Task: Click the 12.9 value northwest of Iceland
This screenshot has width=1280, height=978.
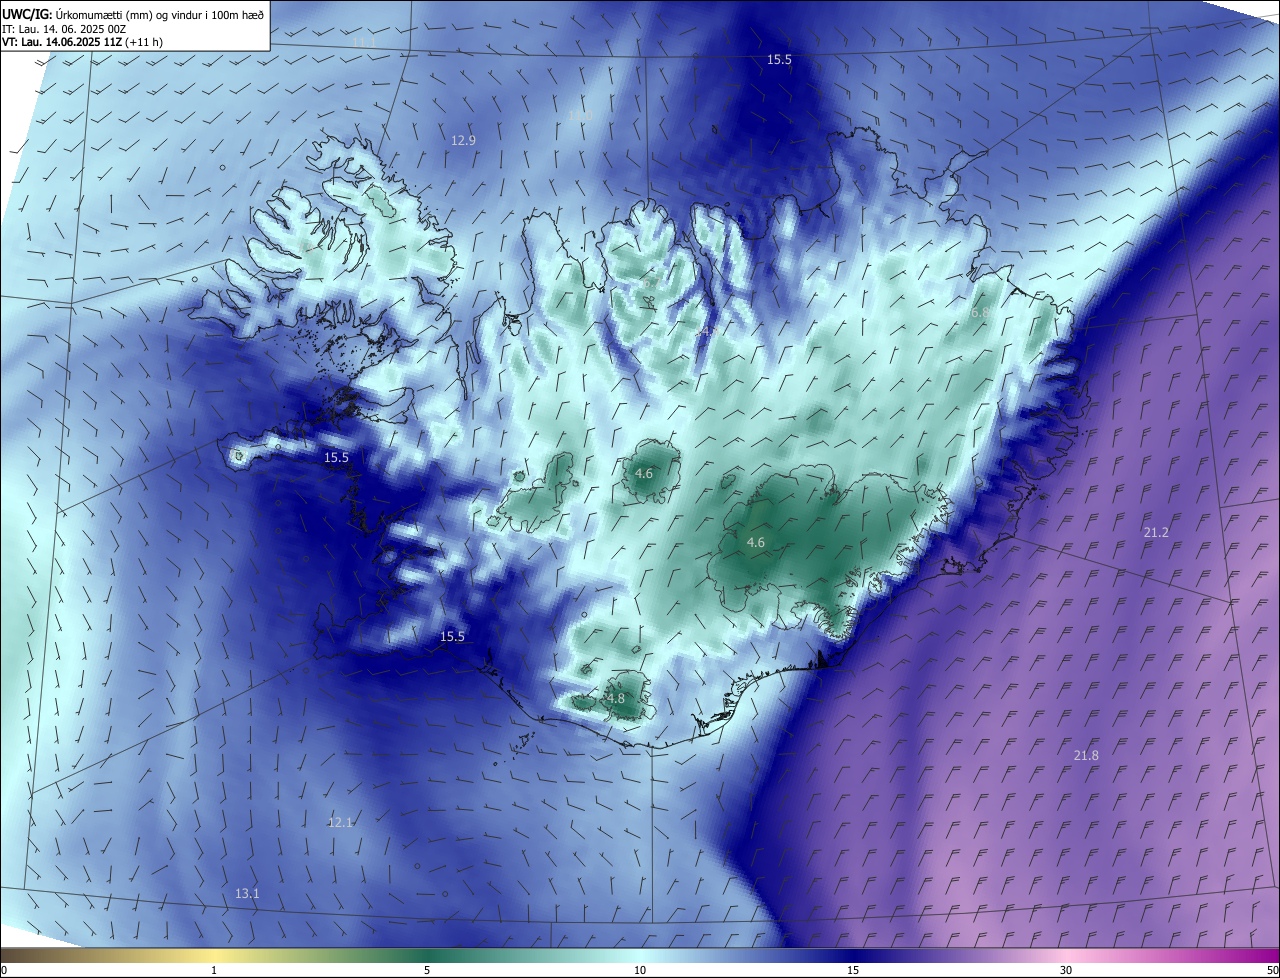Action: click(463, 141)
